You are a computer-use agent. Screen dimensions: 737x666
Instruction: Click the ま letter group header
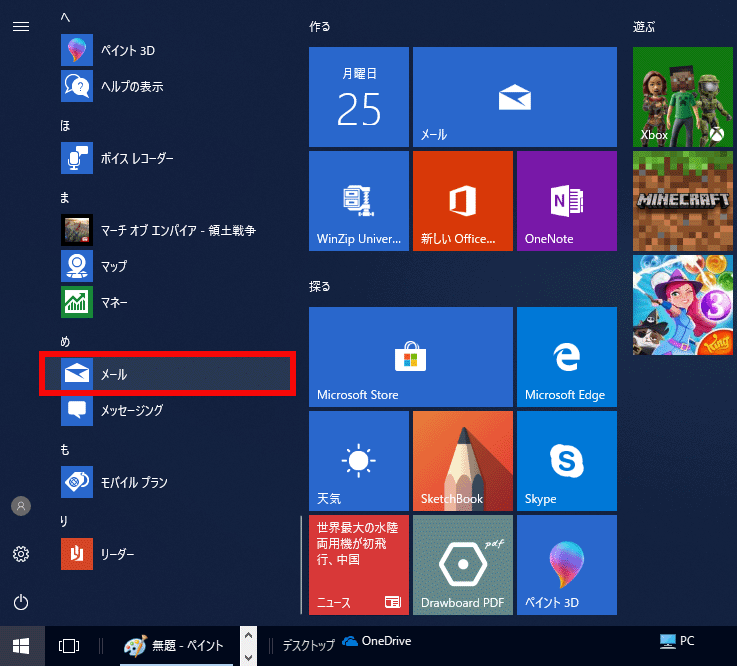65,197
